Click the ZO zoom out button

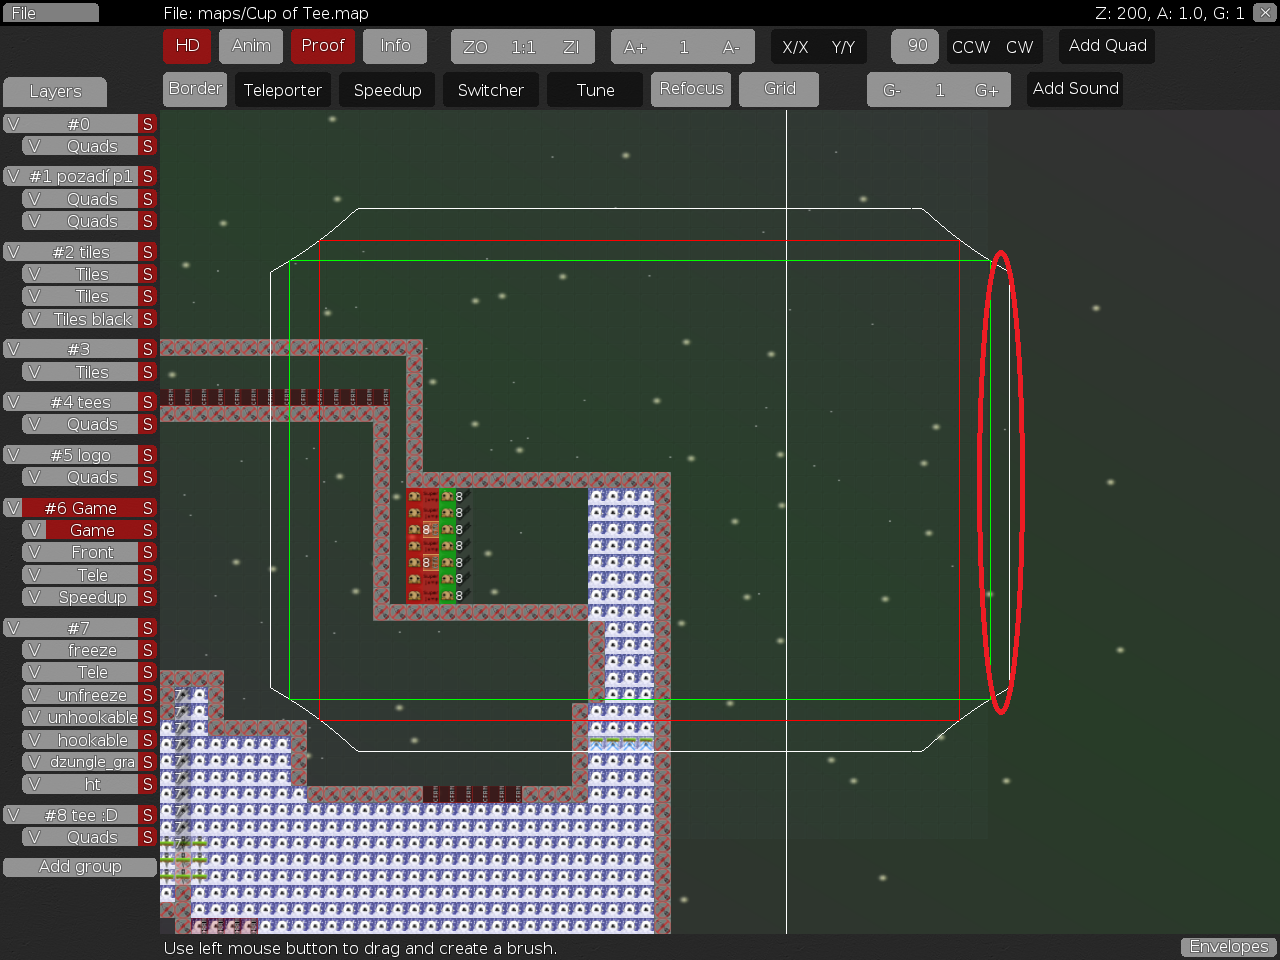[475, 47]
